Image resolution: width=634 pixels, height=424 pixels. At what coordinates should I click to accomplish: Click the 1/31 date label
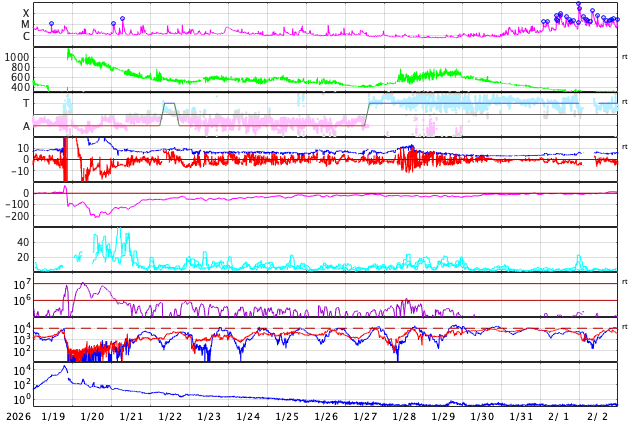tap(521, 416)
